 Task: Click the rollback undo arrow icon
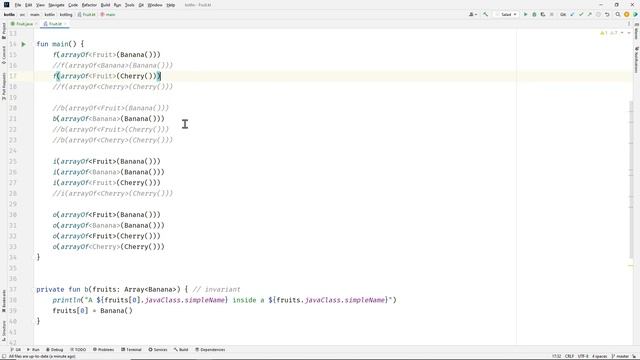click(607, 15)
